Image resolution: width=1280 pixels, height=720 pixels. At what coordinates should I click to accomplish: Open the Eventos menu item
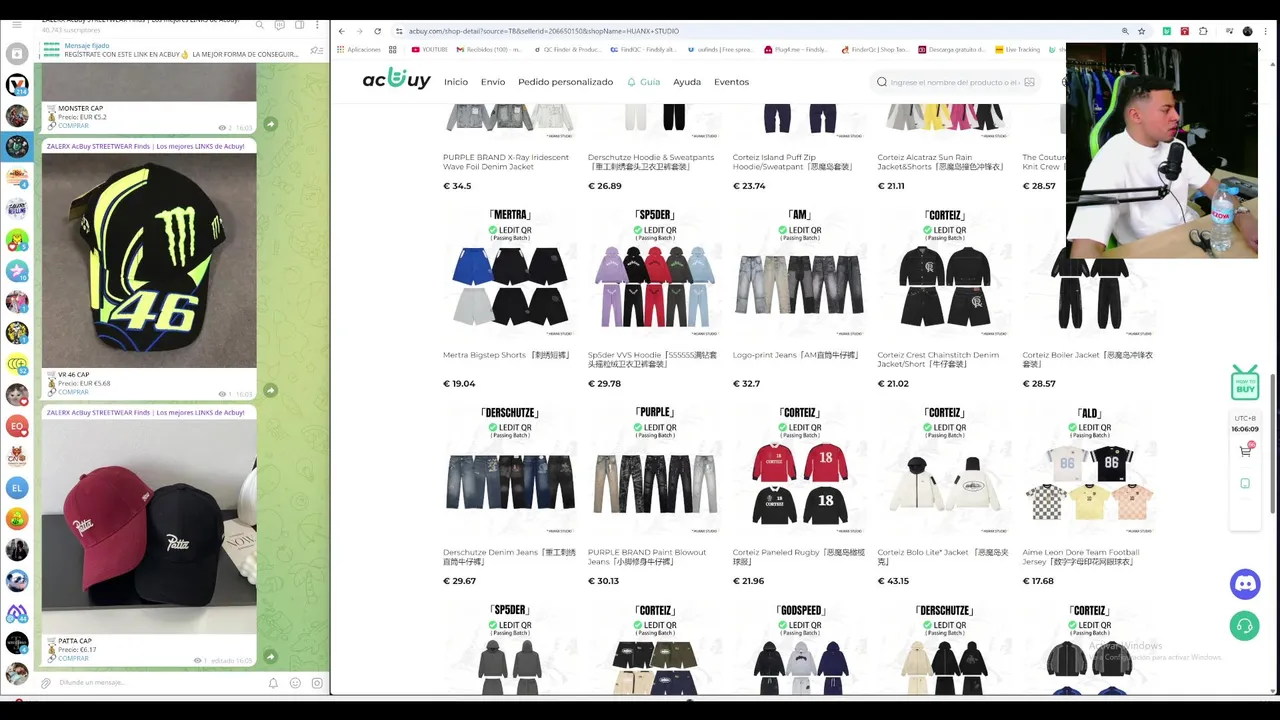tap(731, 82)
